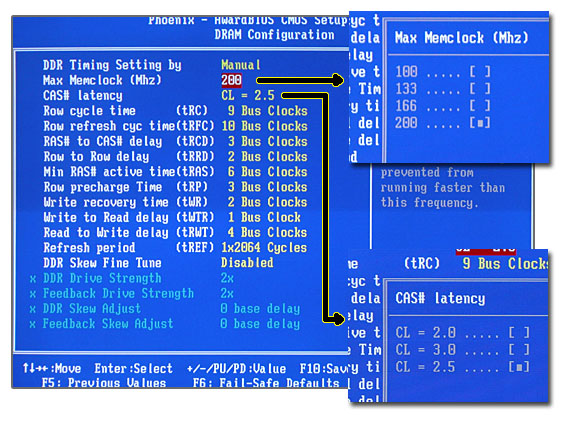This screenshot has height=421, width=569.
Task: Toggle DDR Skew Fine Tune Disabled value
Action: point(247,263)
